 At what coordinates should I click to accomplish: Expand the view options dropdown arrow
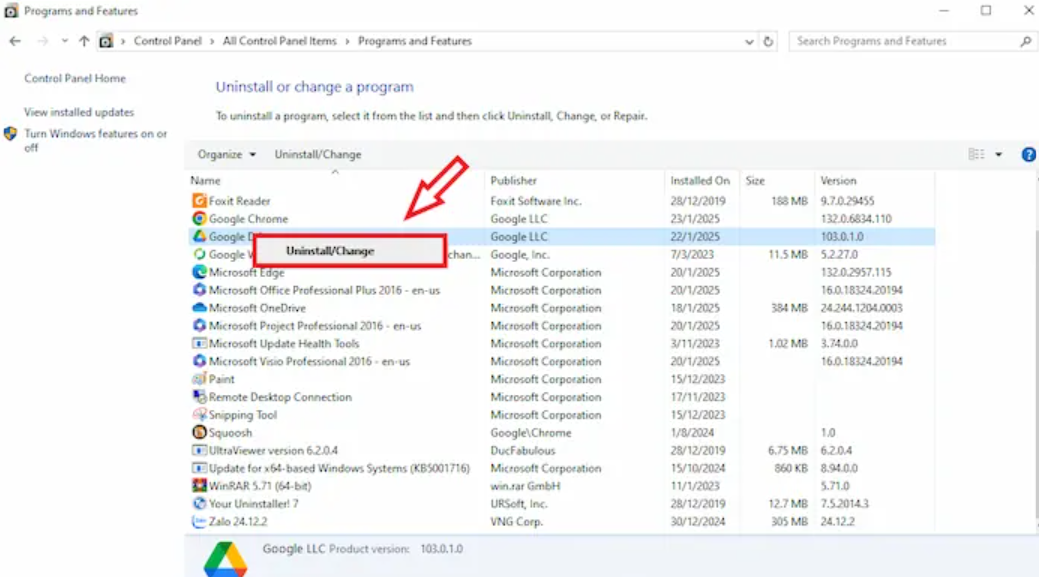[x=999, y=154]
